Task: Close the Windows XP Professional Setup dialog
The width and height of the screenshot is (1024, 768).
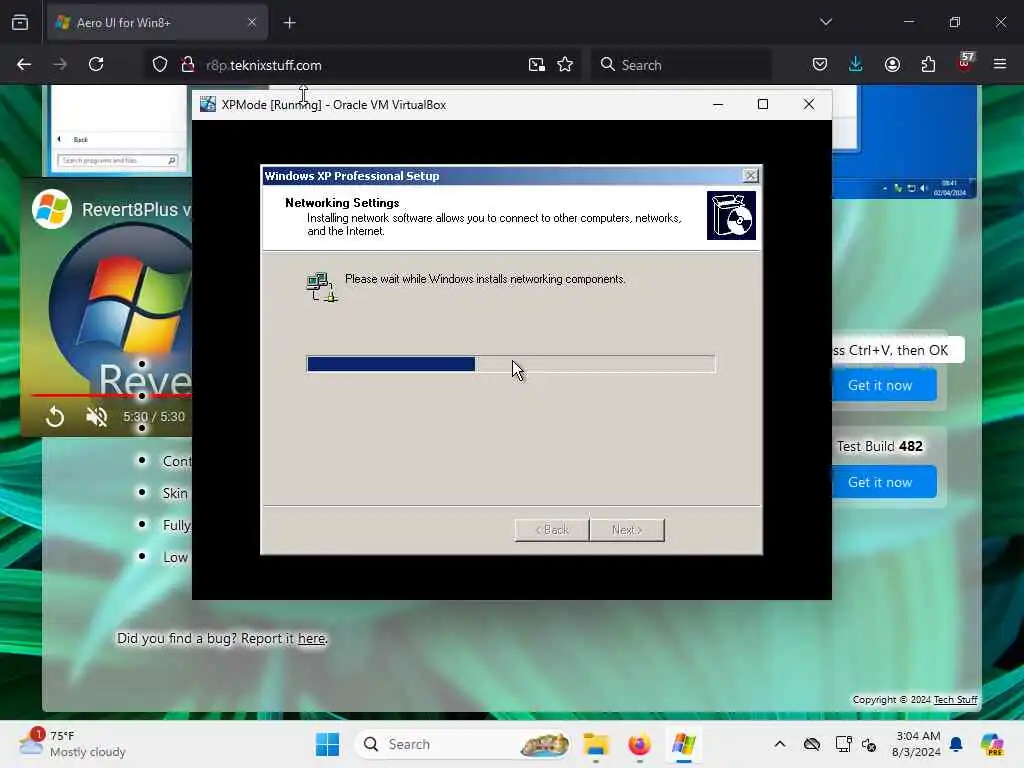Action: click(x=751, y=176)
